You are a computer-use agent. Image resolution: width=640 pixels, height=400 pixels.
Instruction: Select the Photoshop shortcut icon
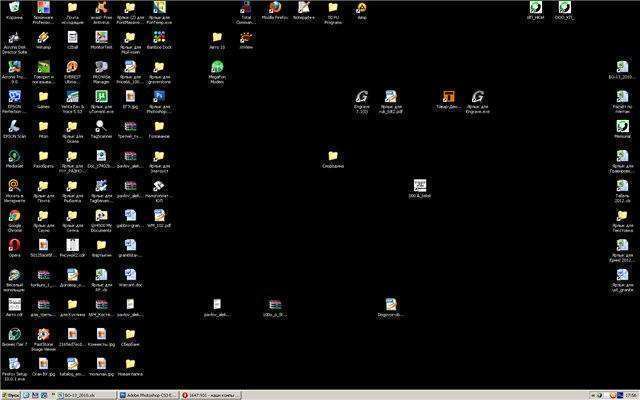(x=159, y=102)
